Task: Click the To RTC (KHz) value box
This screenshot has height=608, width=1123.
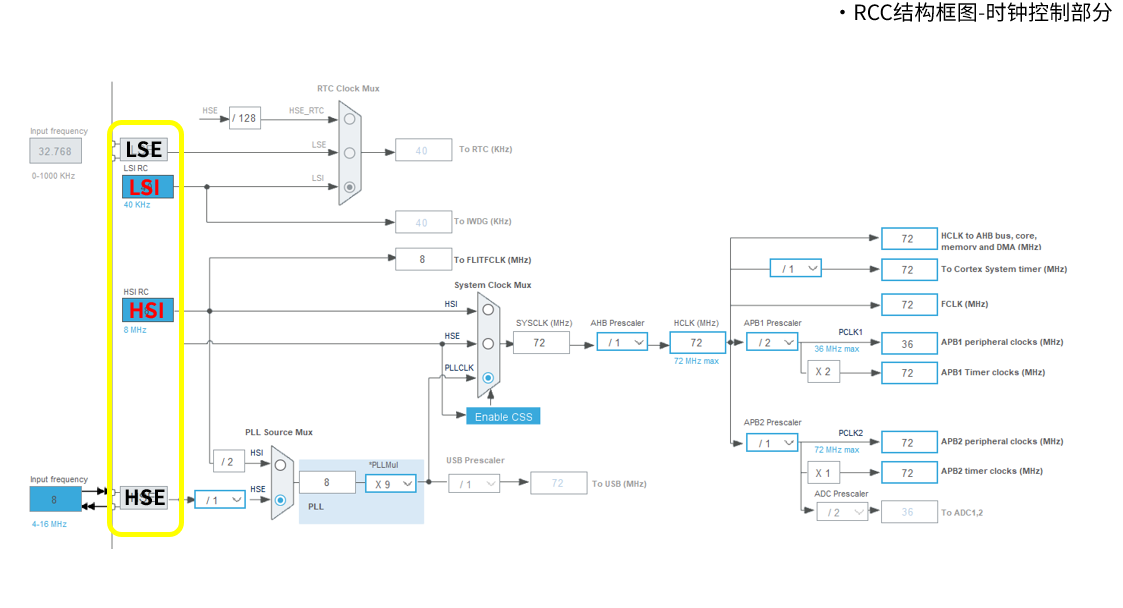Action: [423, 150]
